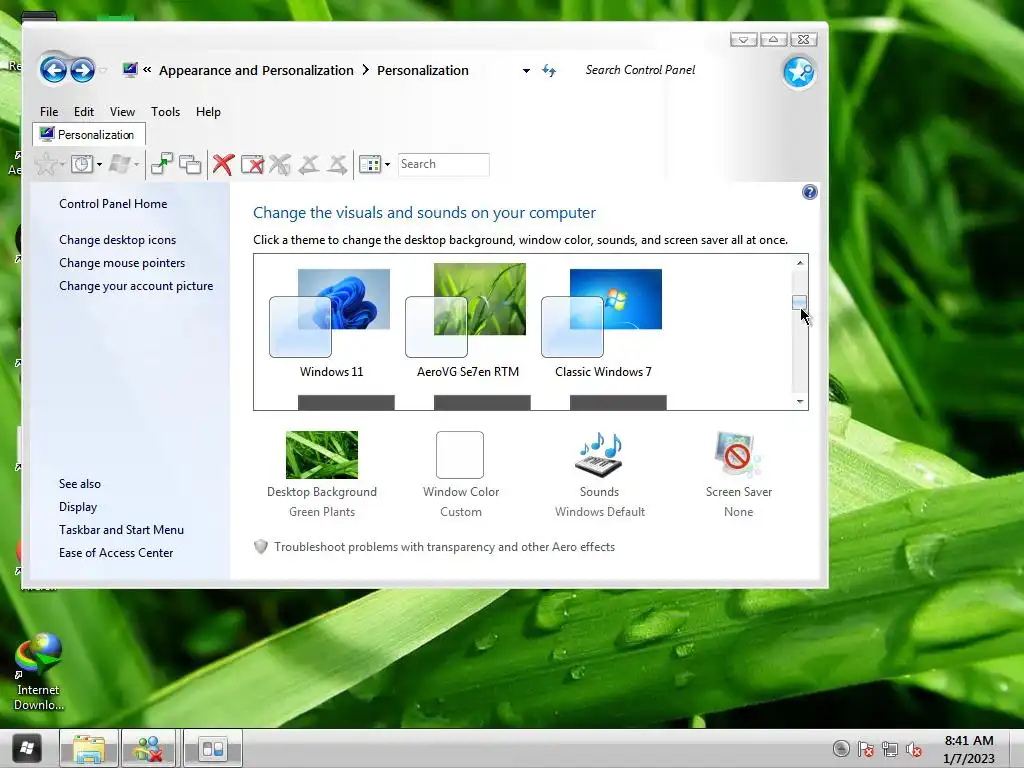The height and width of the screenshot is (768, 1024).
Task: Open the View menu
Action: coord(122,112)
